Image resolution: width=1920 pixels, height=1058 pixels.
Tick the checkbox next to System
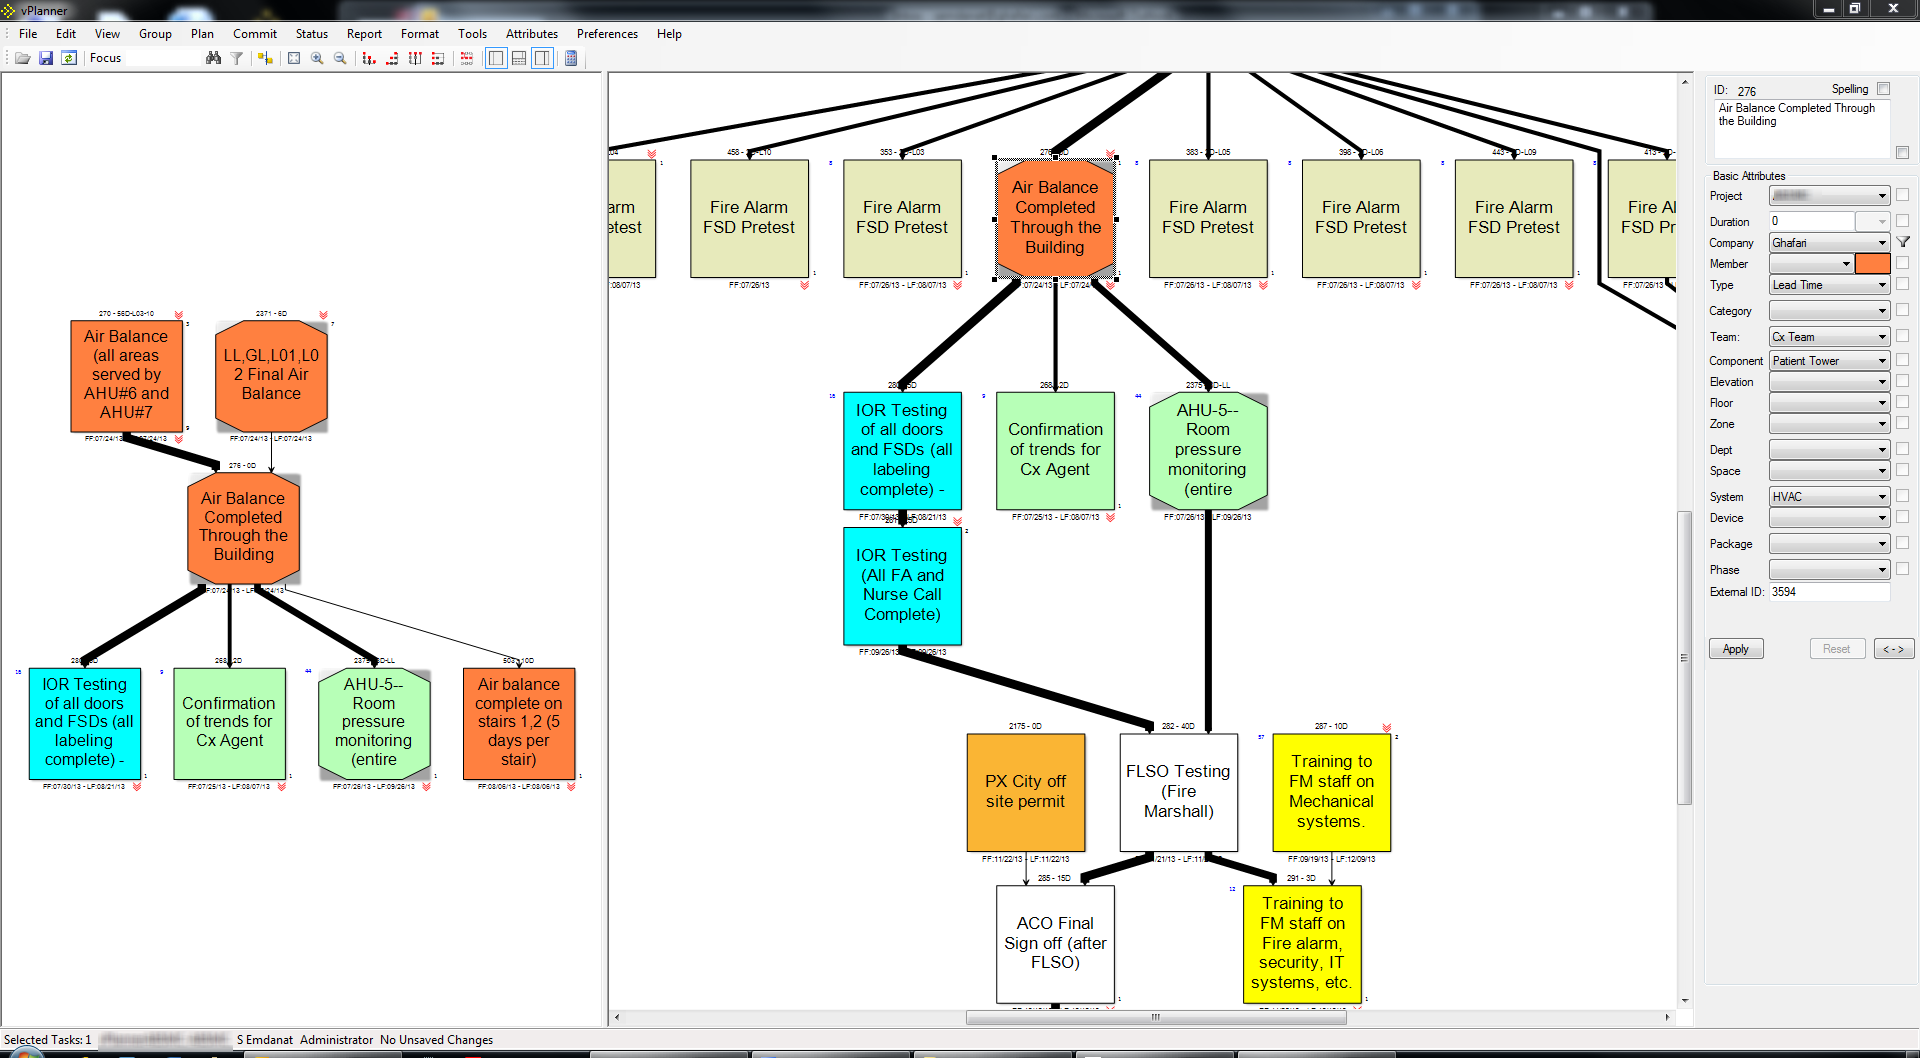1903,496
